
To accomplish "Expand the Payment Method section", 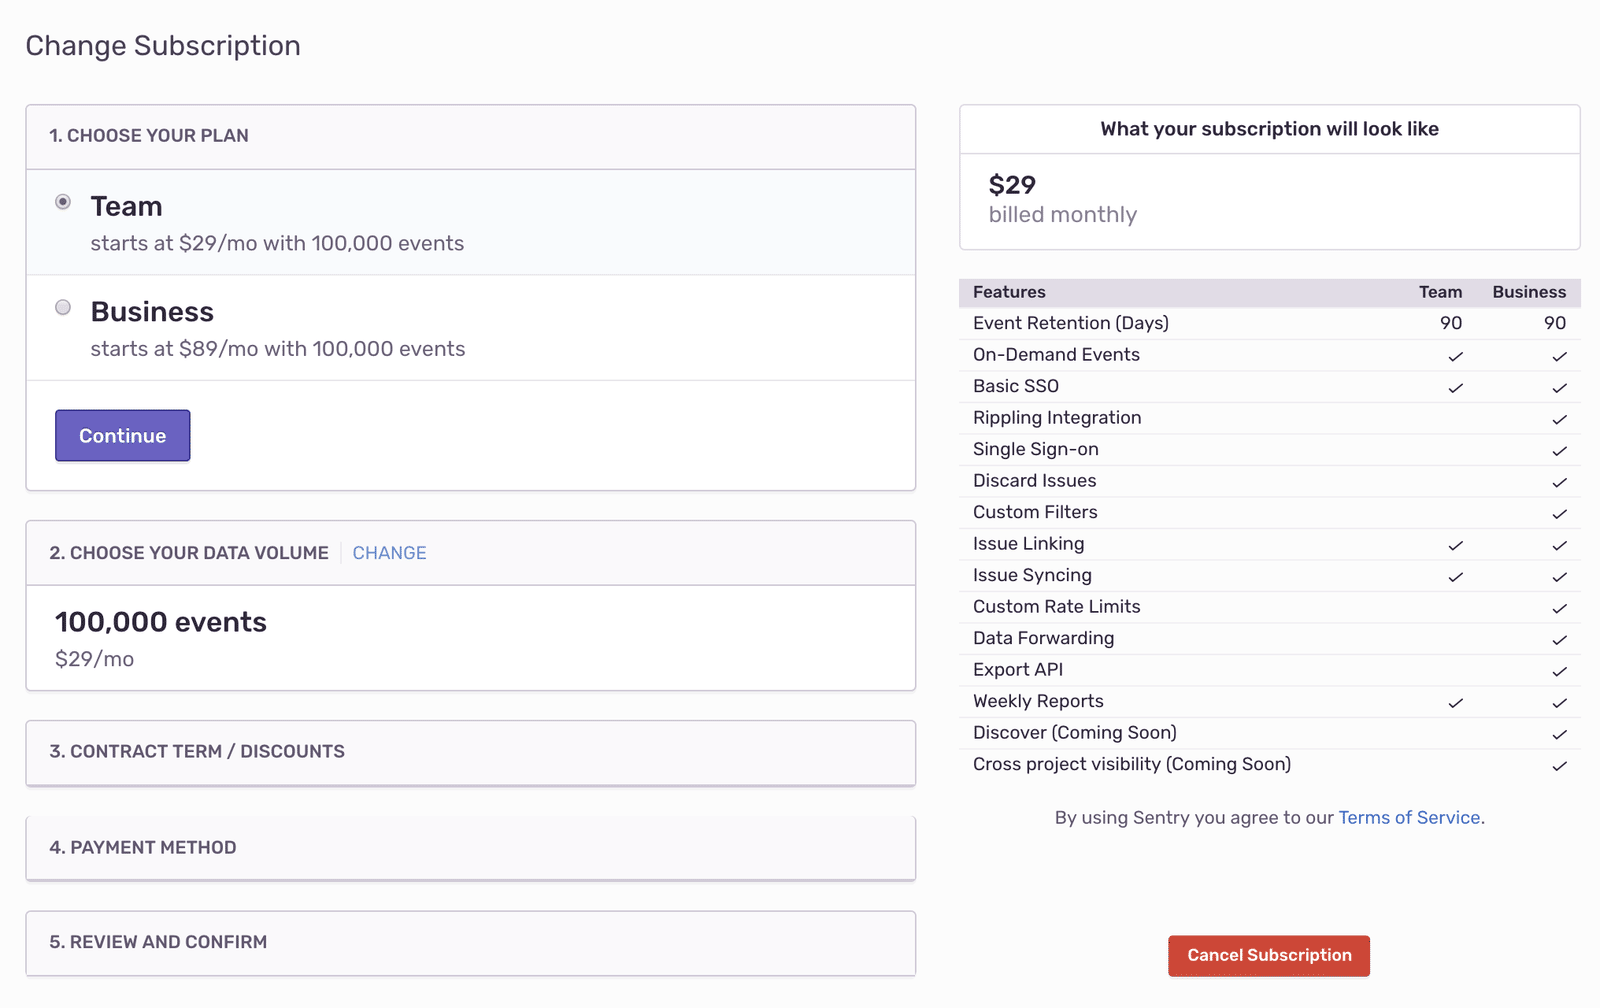I will click(x=143, y=848).
